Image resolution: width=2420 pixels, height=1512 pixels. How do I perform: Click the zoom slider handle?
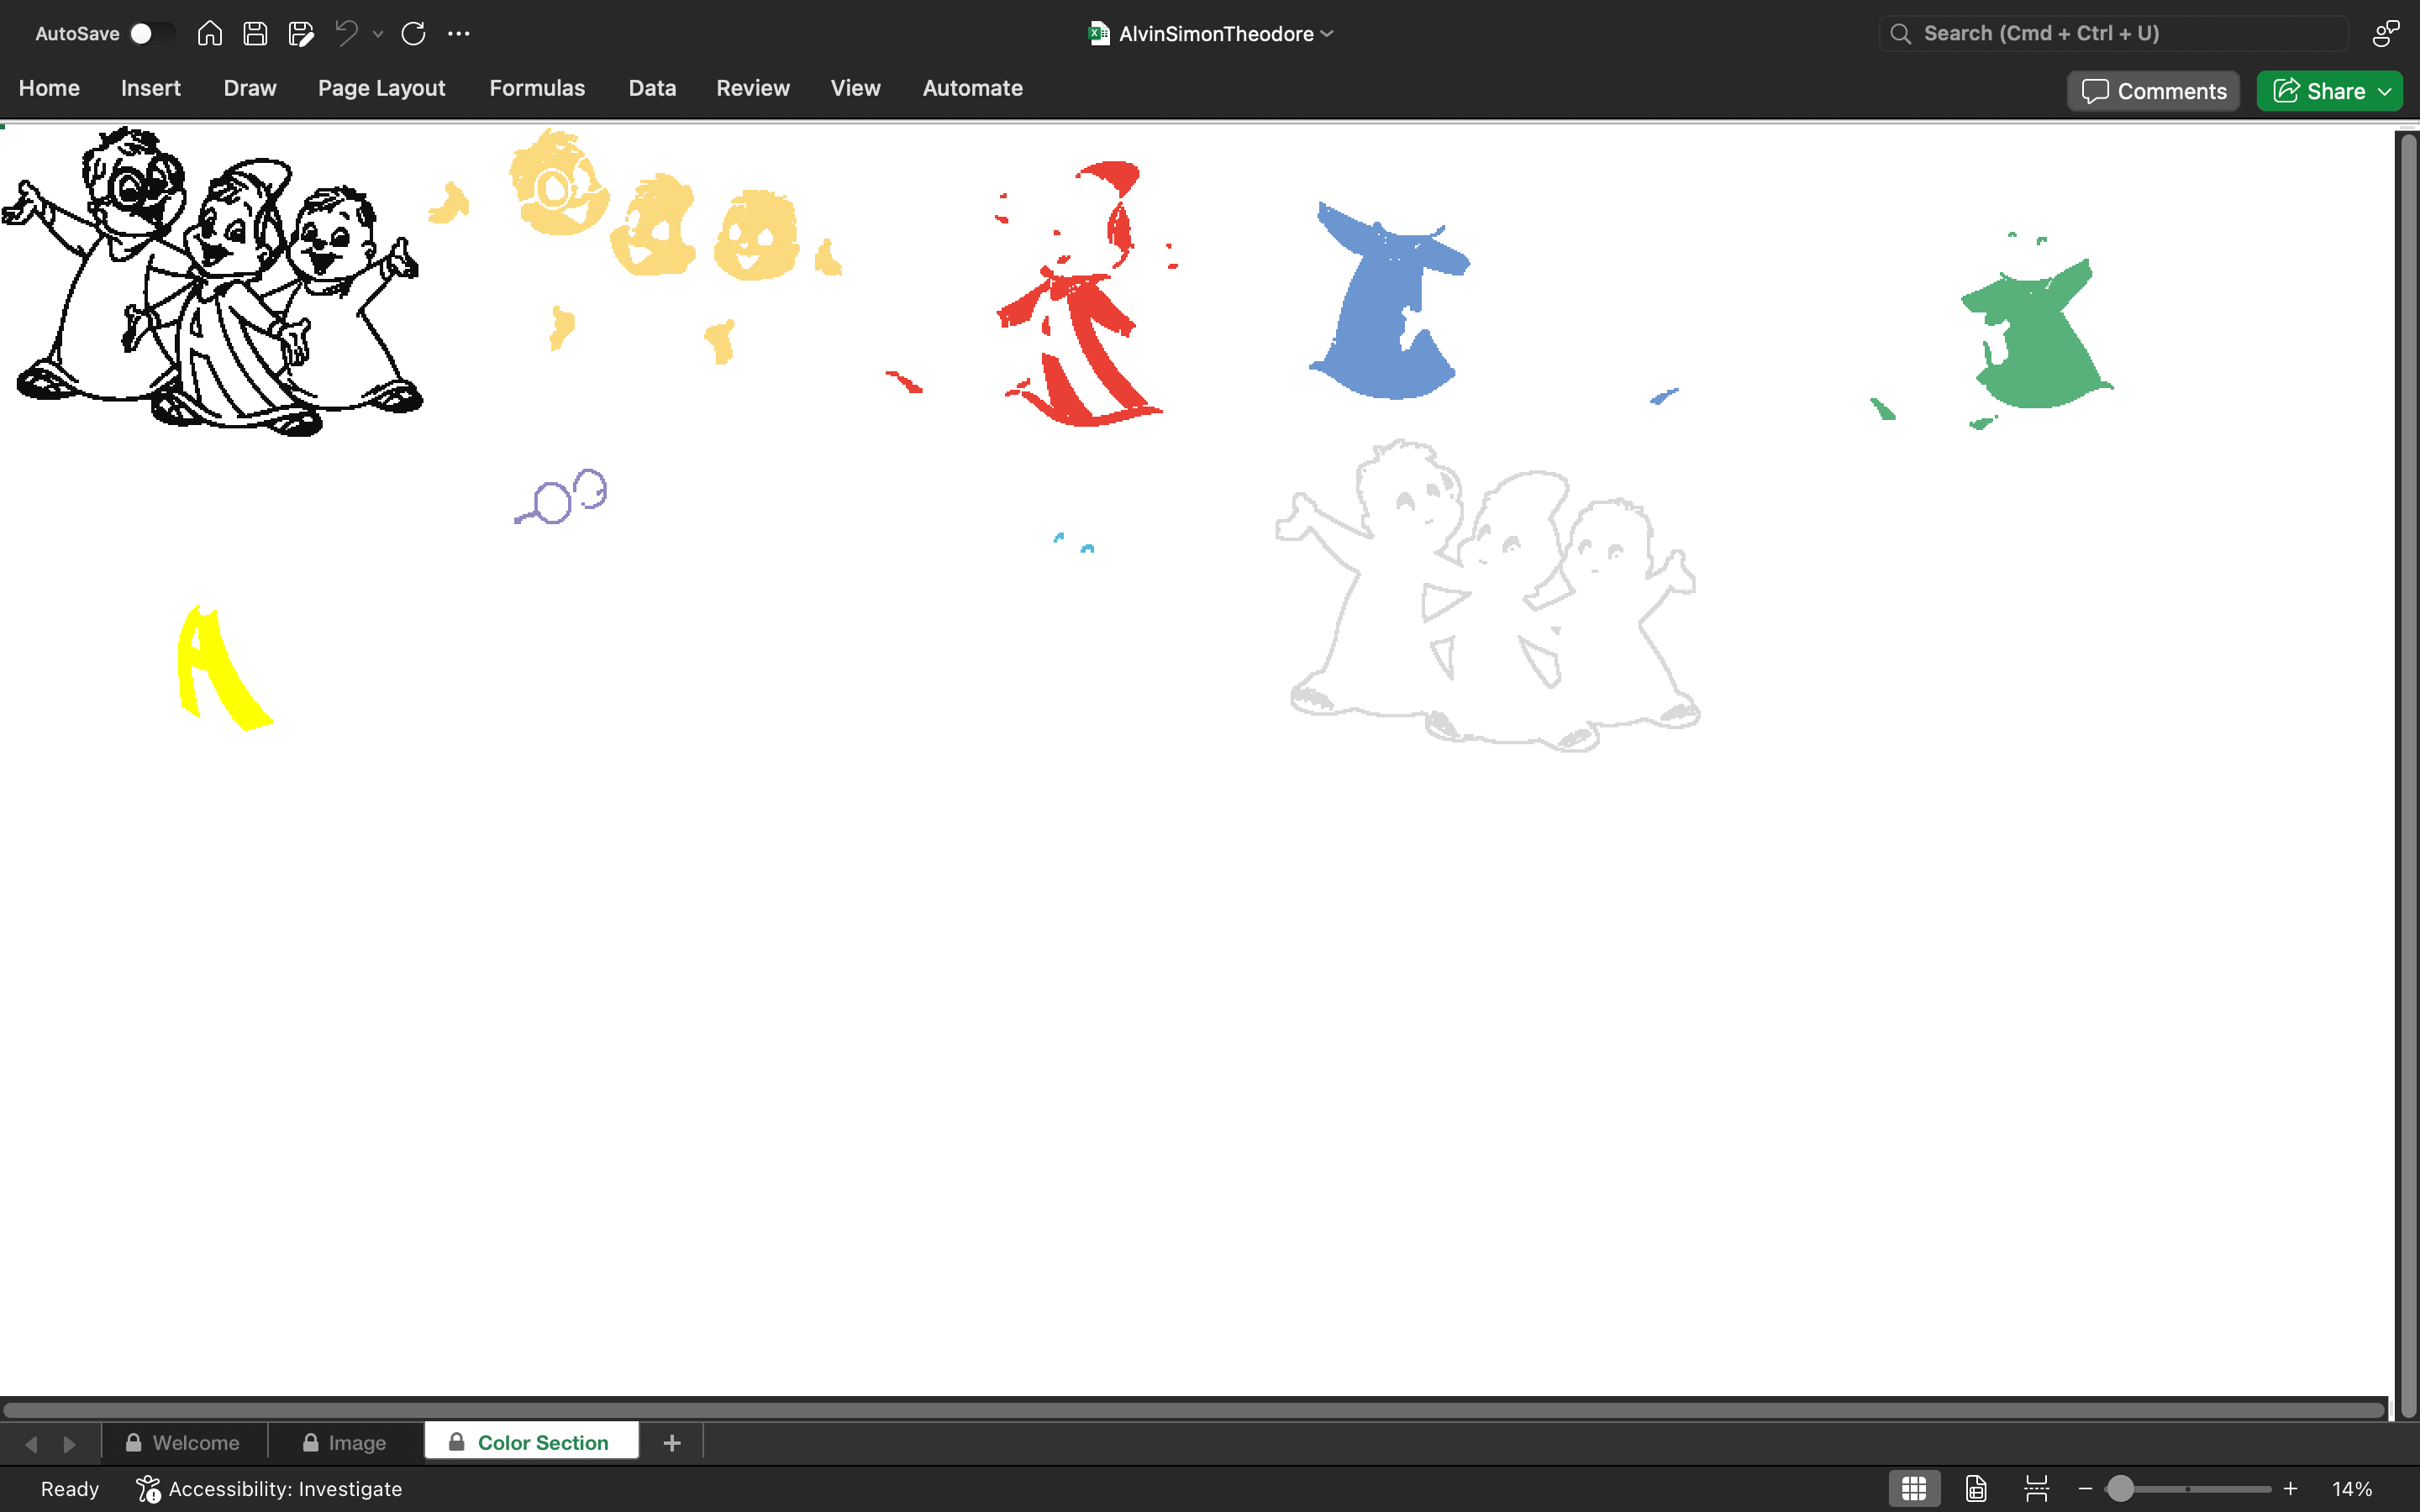[x=2120, y=1488]
